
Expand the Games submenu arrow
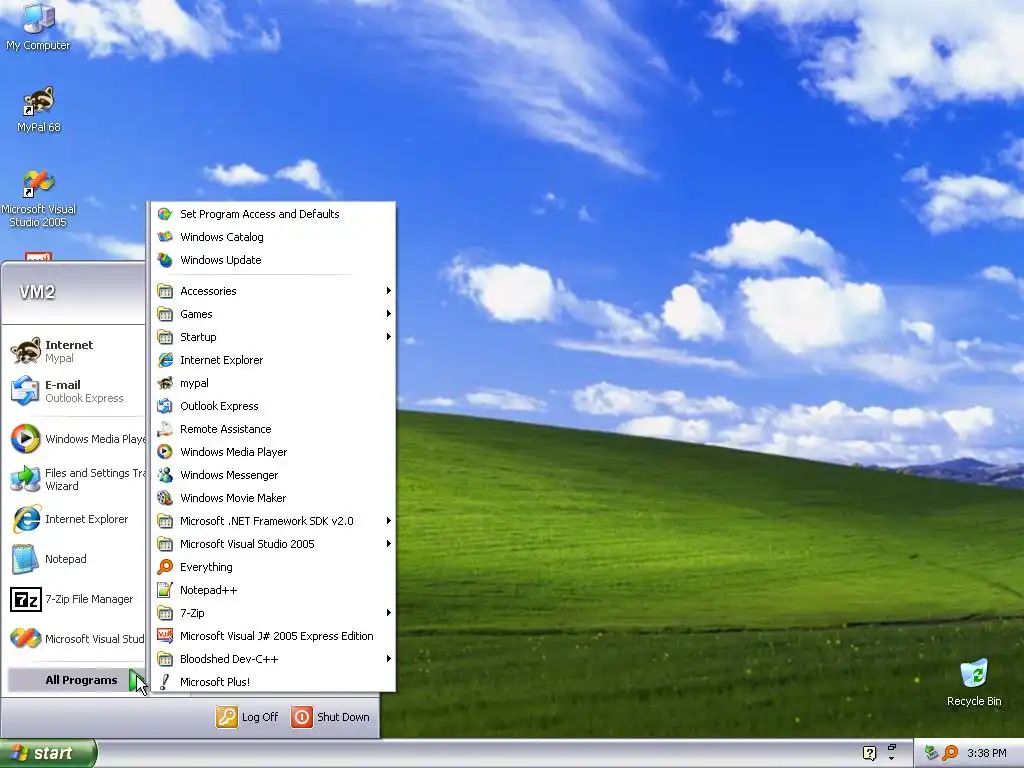coord(389,314)
